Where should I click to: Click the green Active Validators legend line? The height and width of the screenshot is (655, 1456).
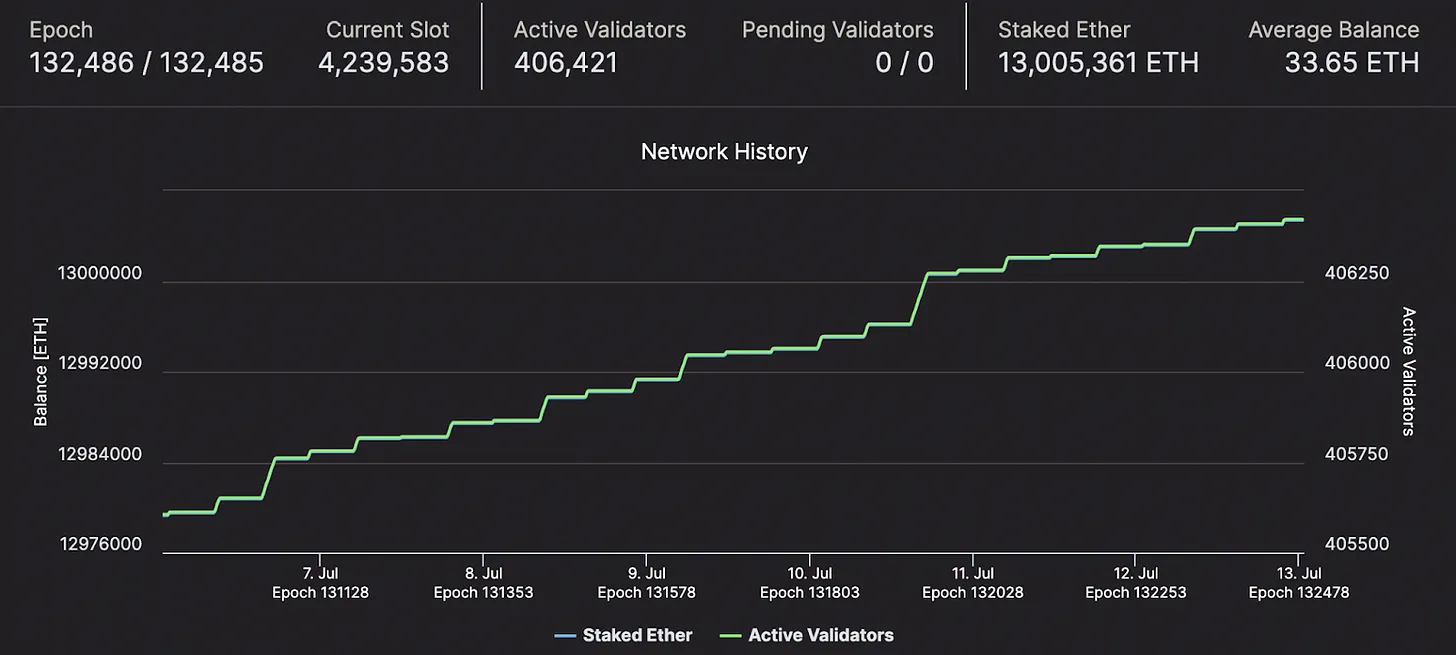(x=730, y=635)
